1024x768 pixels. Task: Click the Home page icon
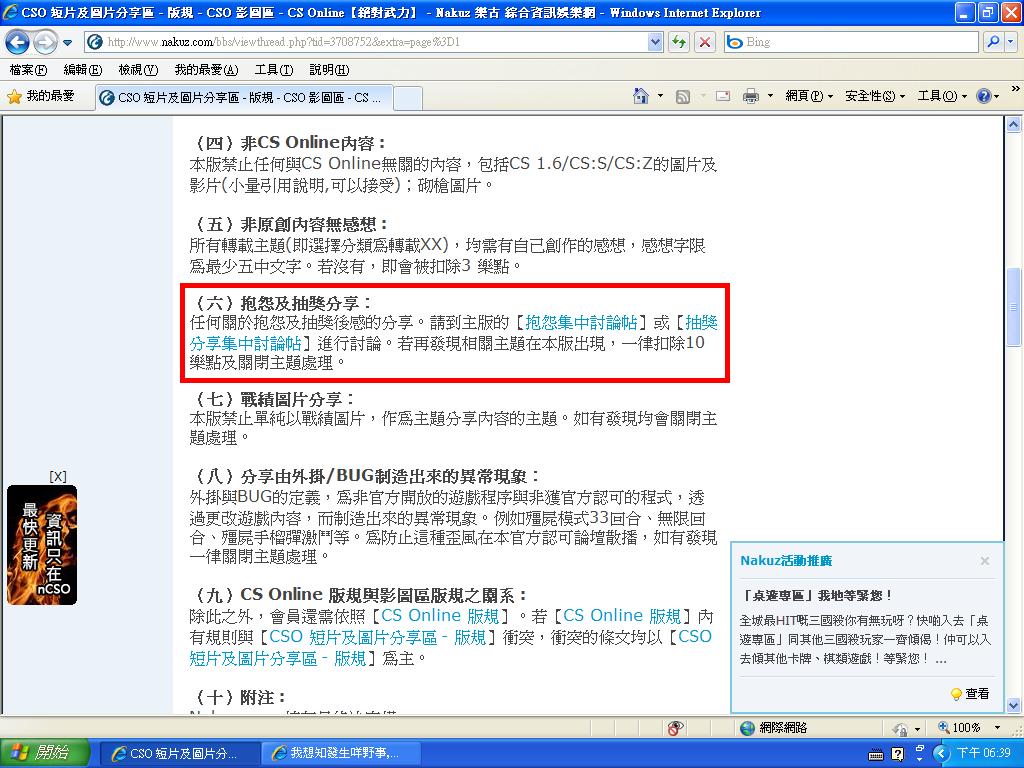(x=641, y=97)
